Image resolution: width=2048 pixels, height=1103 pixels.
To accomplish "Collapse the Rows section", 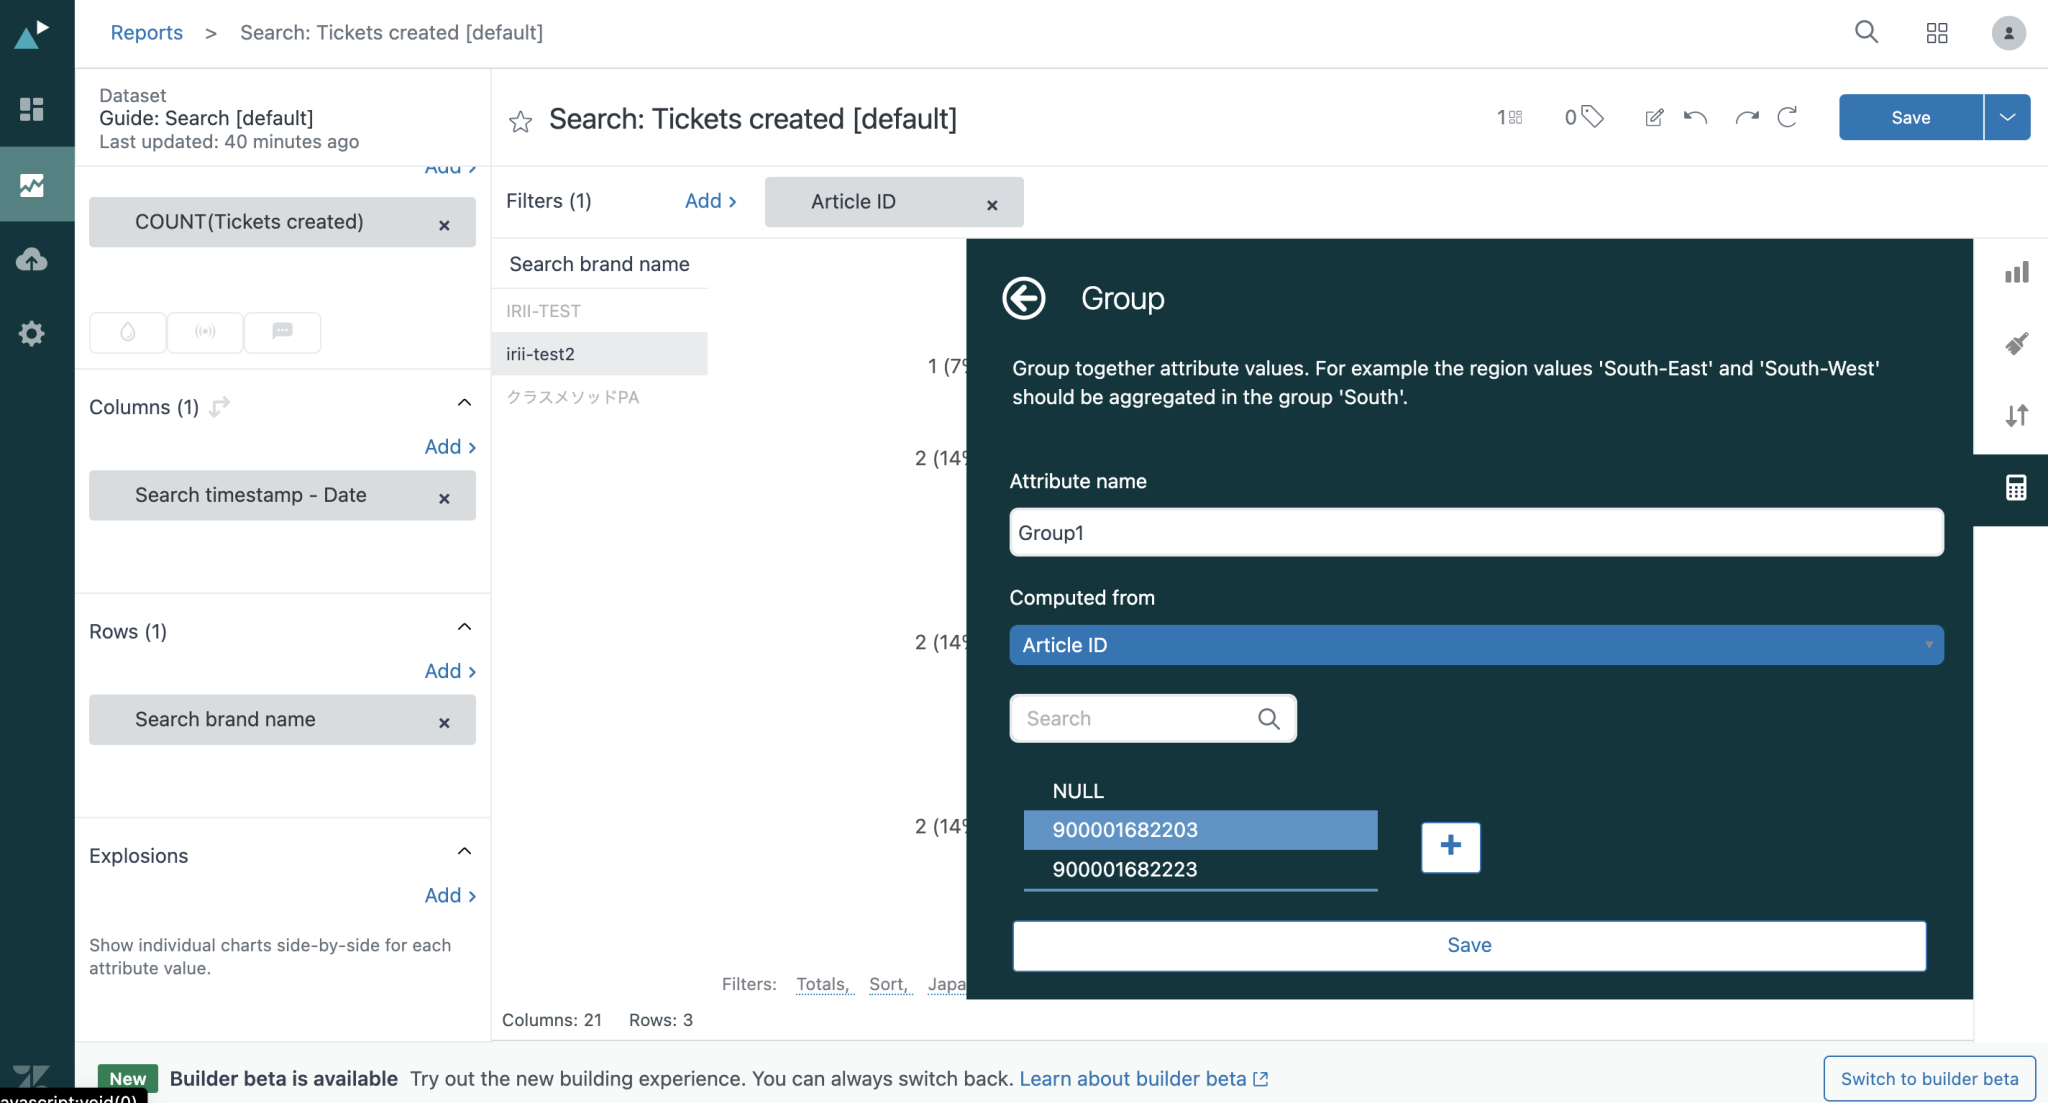I will [464, 627].
